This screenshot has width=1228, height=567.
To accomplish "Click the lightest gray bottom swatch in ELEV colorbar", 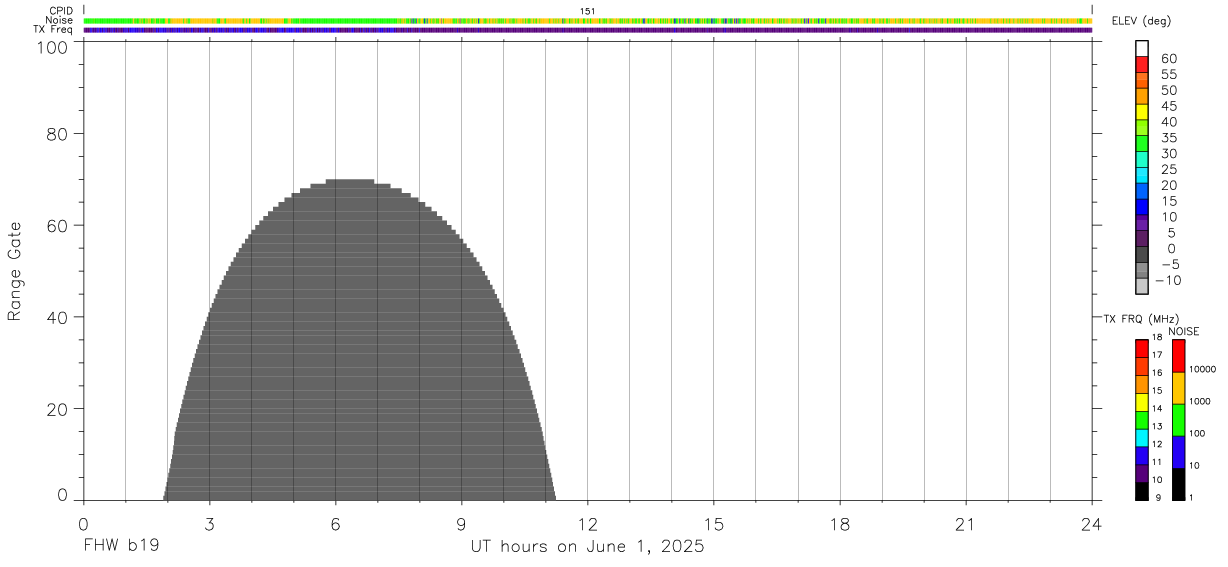I will (1142, 287).
